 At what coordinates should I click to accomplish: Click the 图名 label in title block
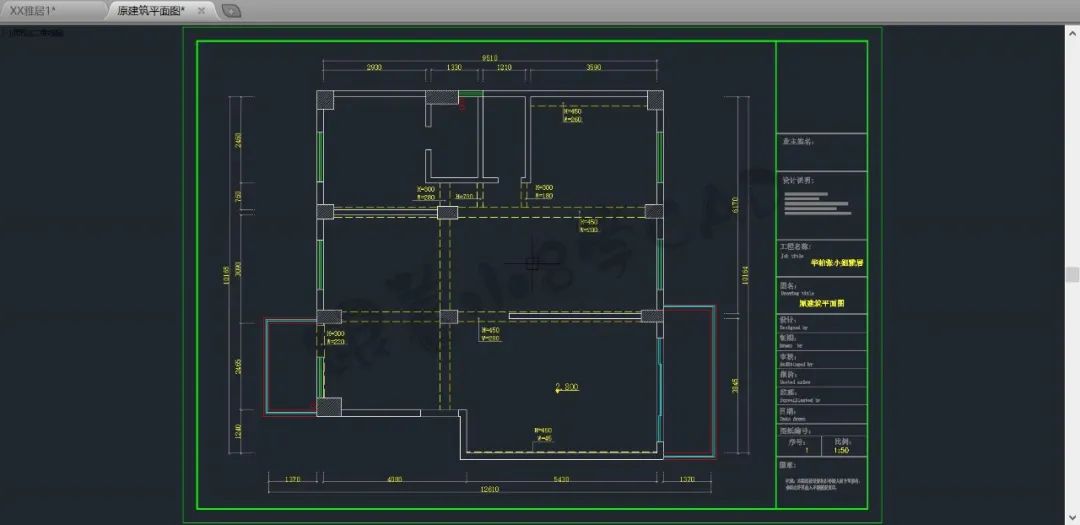click(x=789, y=285)
